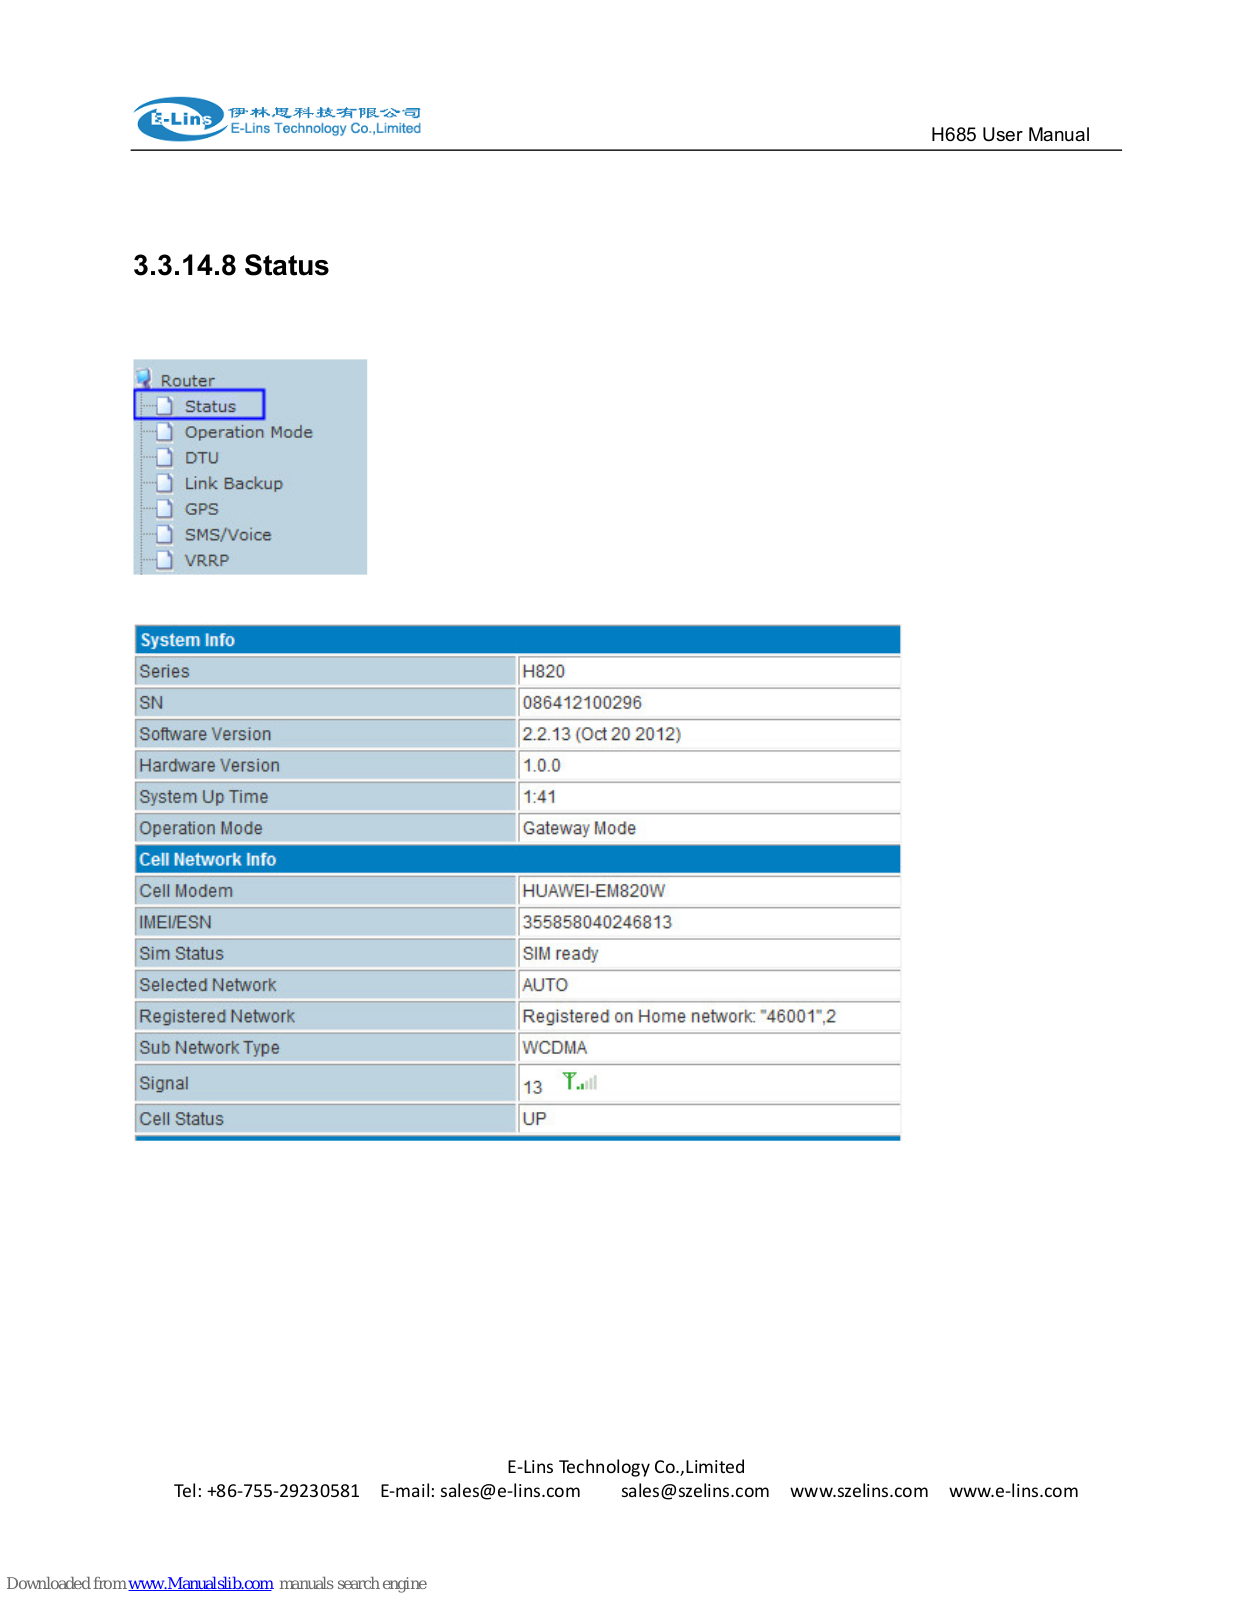Screen dimensions: 1237x1600
Task: Click the Gateway Mode value
Action: coord(579,828)
